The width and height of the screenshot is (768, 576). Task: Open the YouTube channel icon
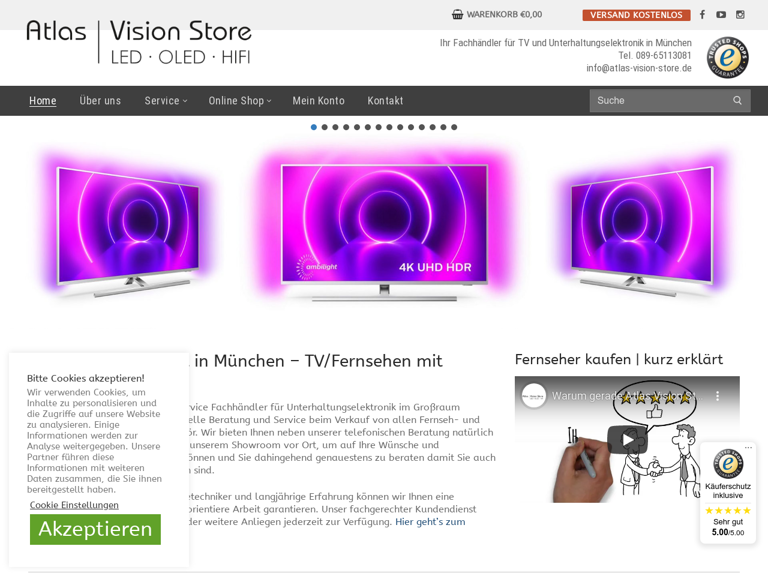pos(721,15)
